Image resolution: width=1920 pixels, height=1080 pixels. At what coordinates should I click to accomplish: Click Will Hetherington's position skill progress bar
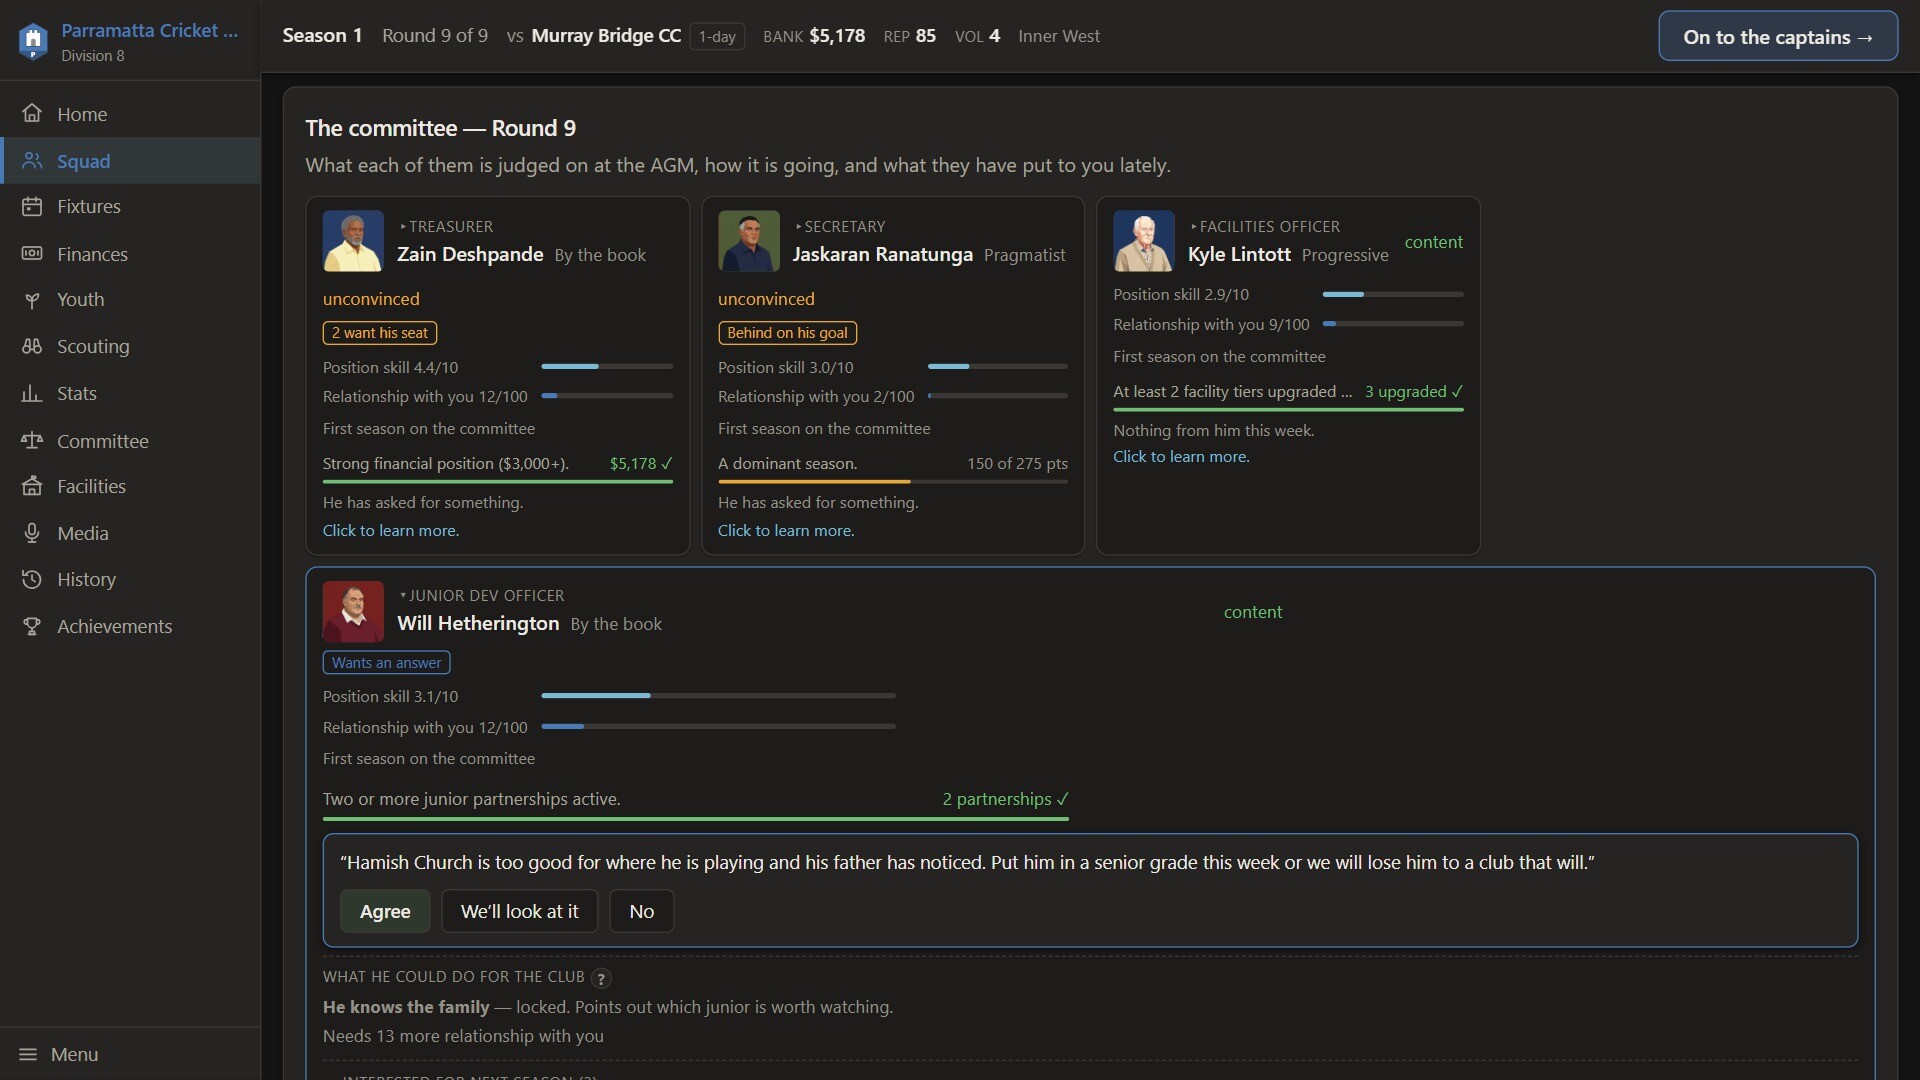coord(718,695)
